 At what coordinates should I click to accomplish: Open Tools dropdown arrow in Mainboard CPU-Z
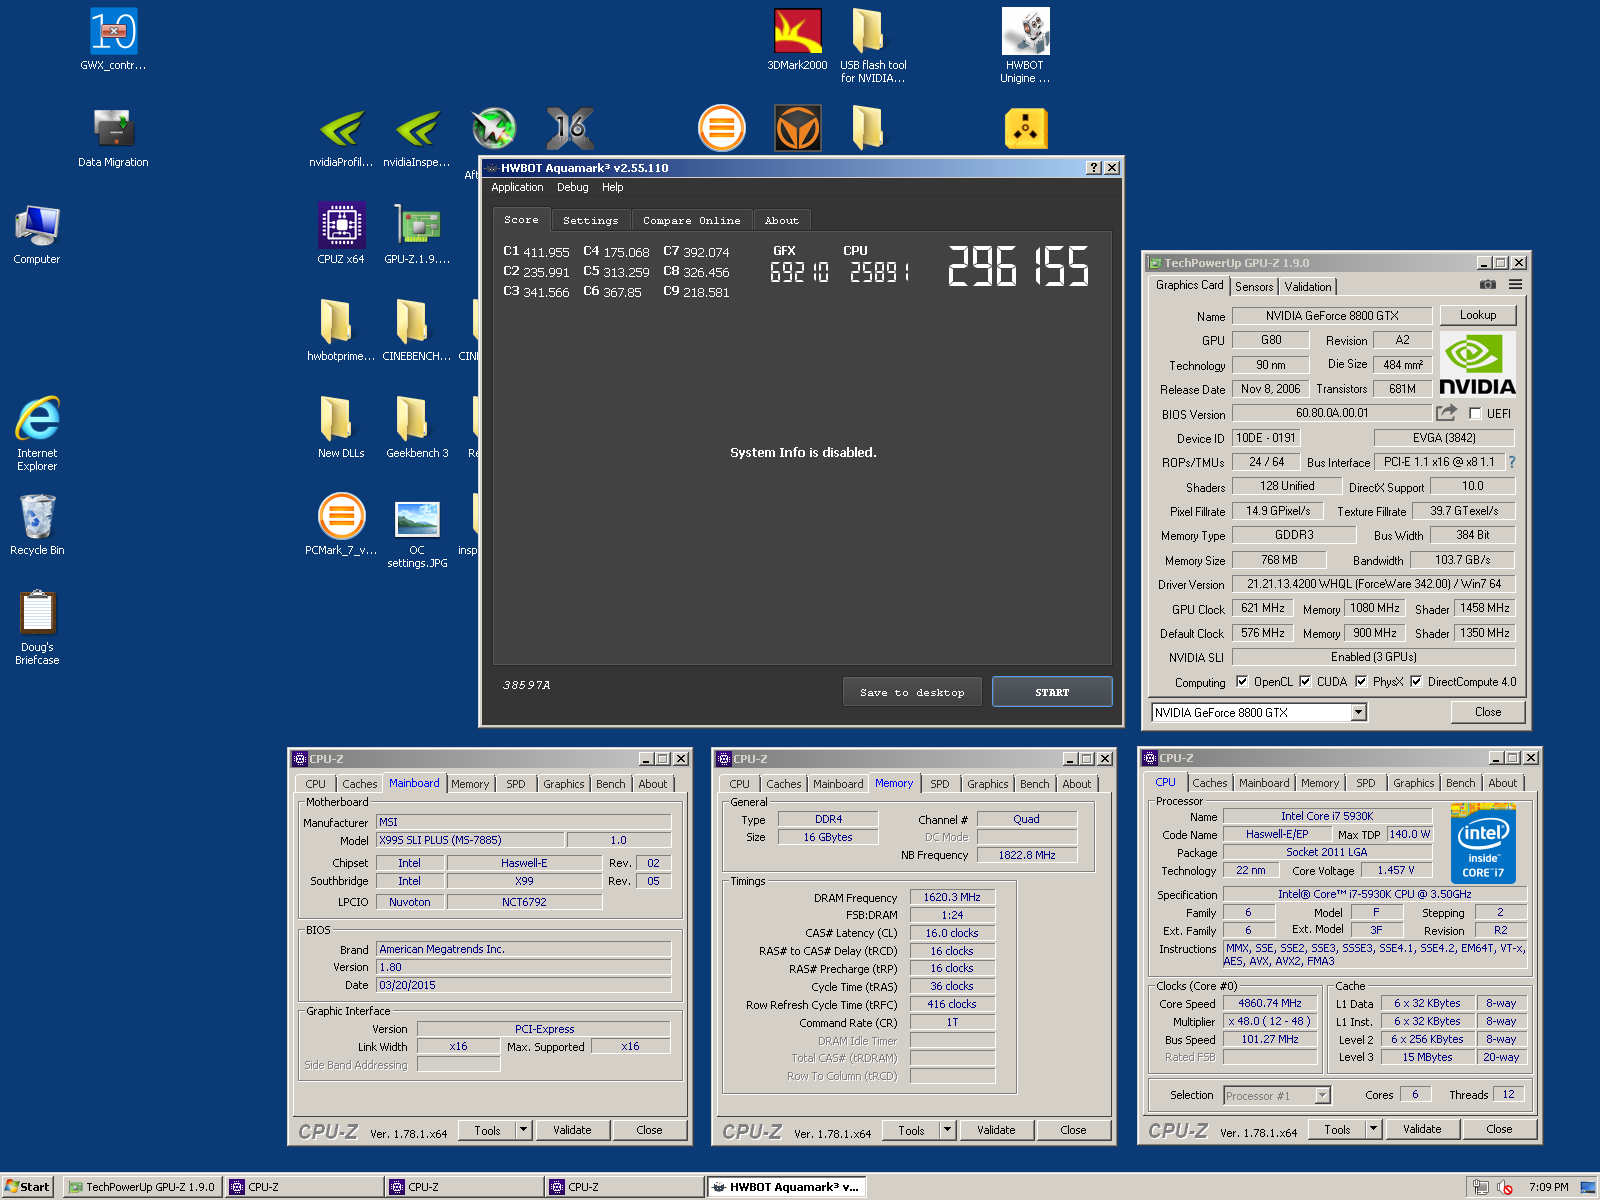point(523,1130)
